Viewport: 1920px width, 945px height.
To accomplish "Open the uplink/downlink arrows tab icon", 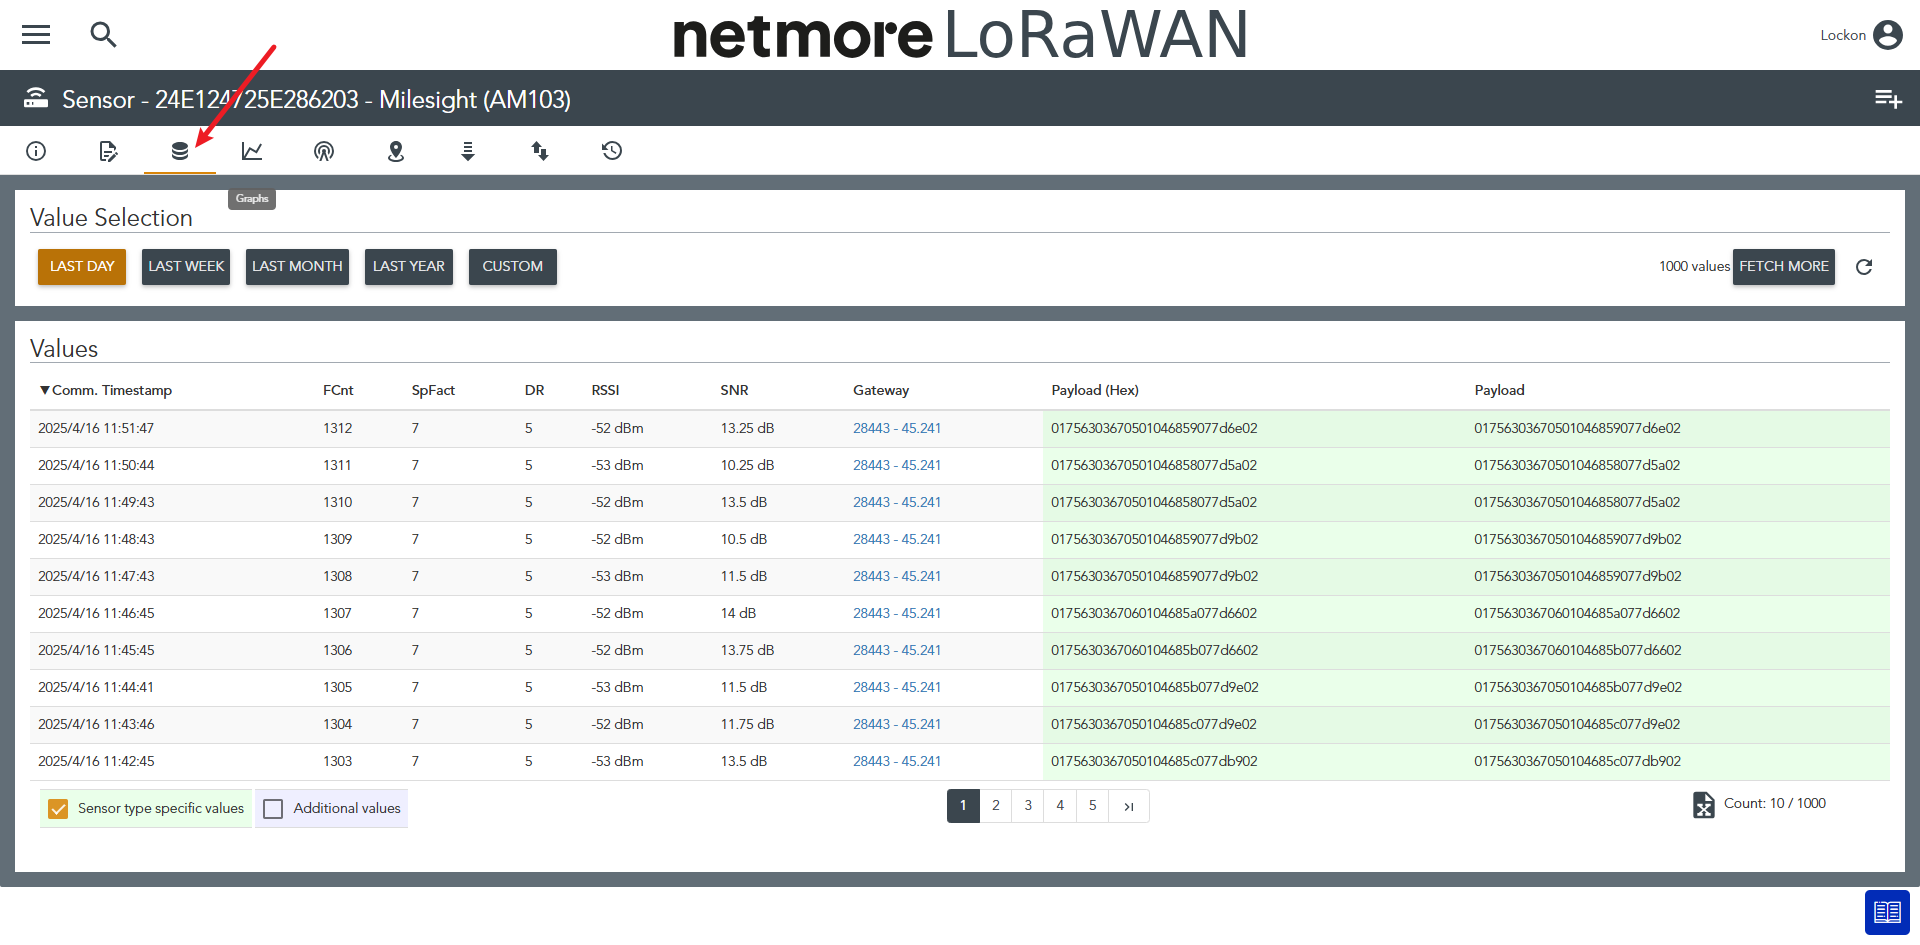I will 540,151.
